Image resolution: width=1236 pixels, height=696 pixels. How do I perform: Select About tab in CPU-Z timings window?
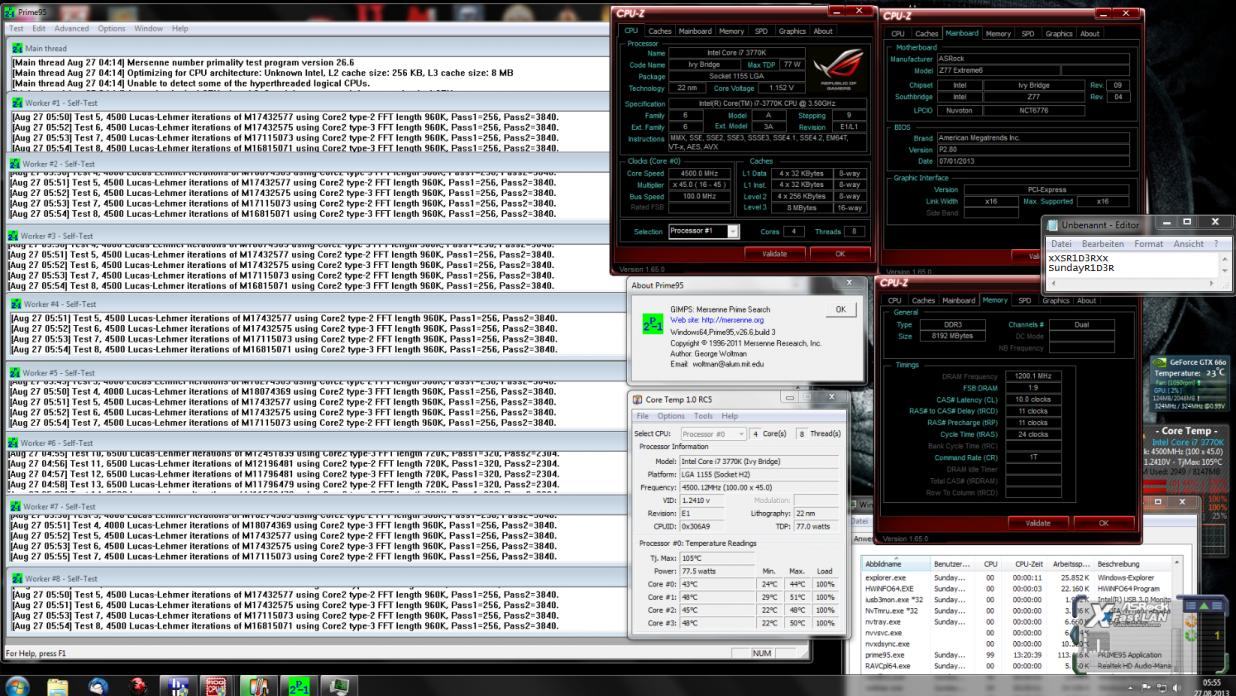1086,300
